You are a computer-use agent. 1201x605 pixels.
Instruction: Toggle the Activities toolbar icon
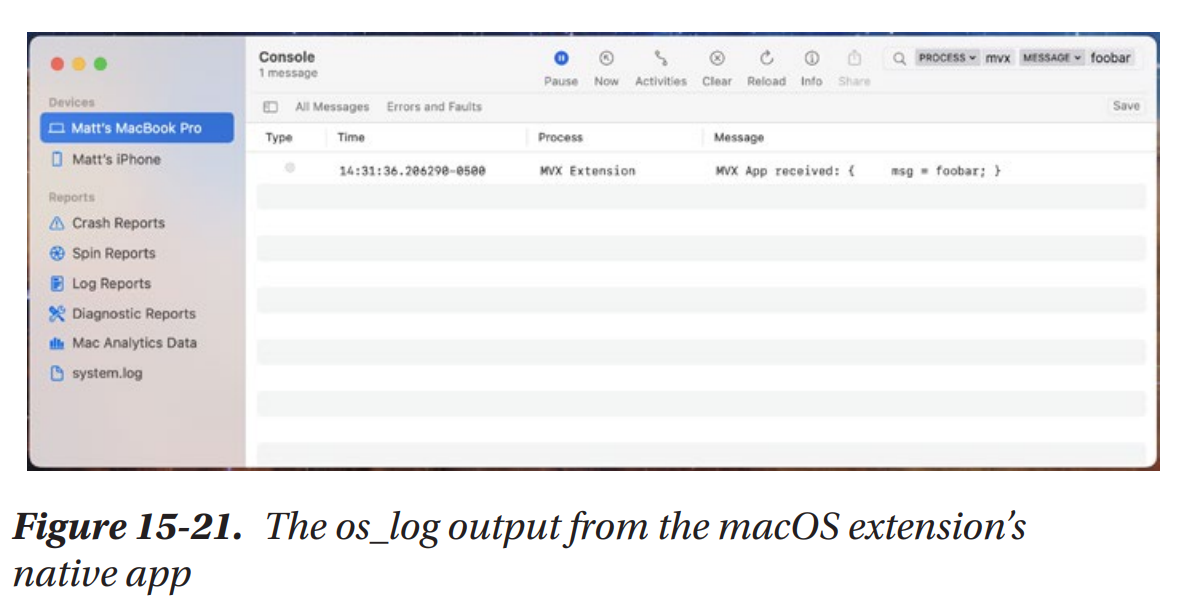[x=660, y=60]
